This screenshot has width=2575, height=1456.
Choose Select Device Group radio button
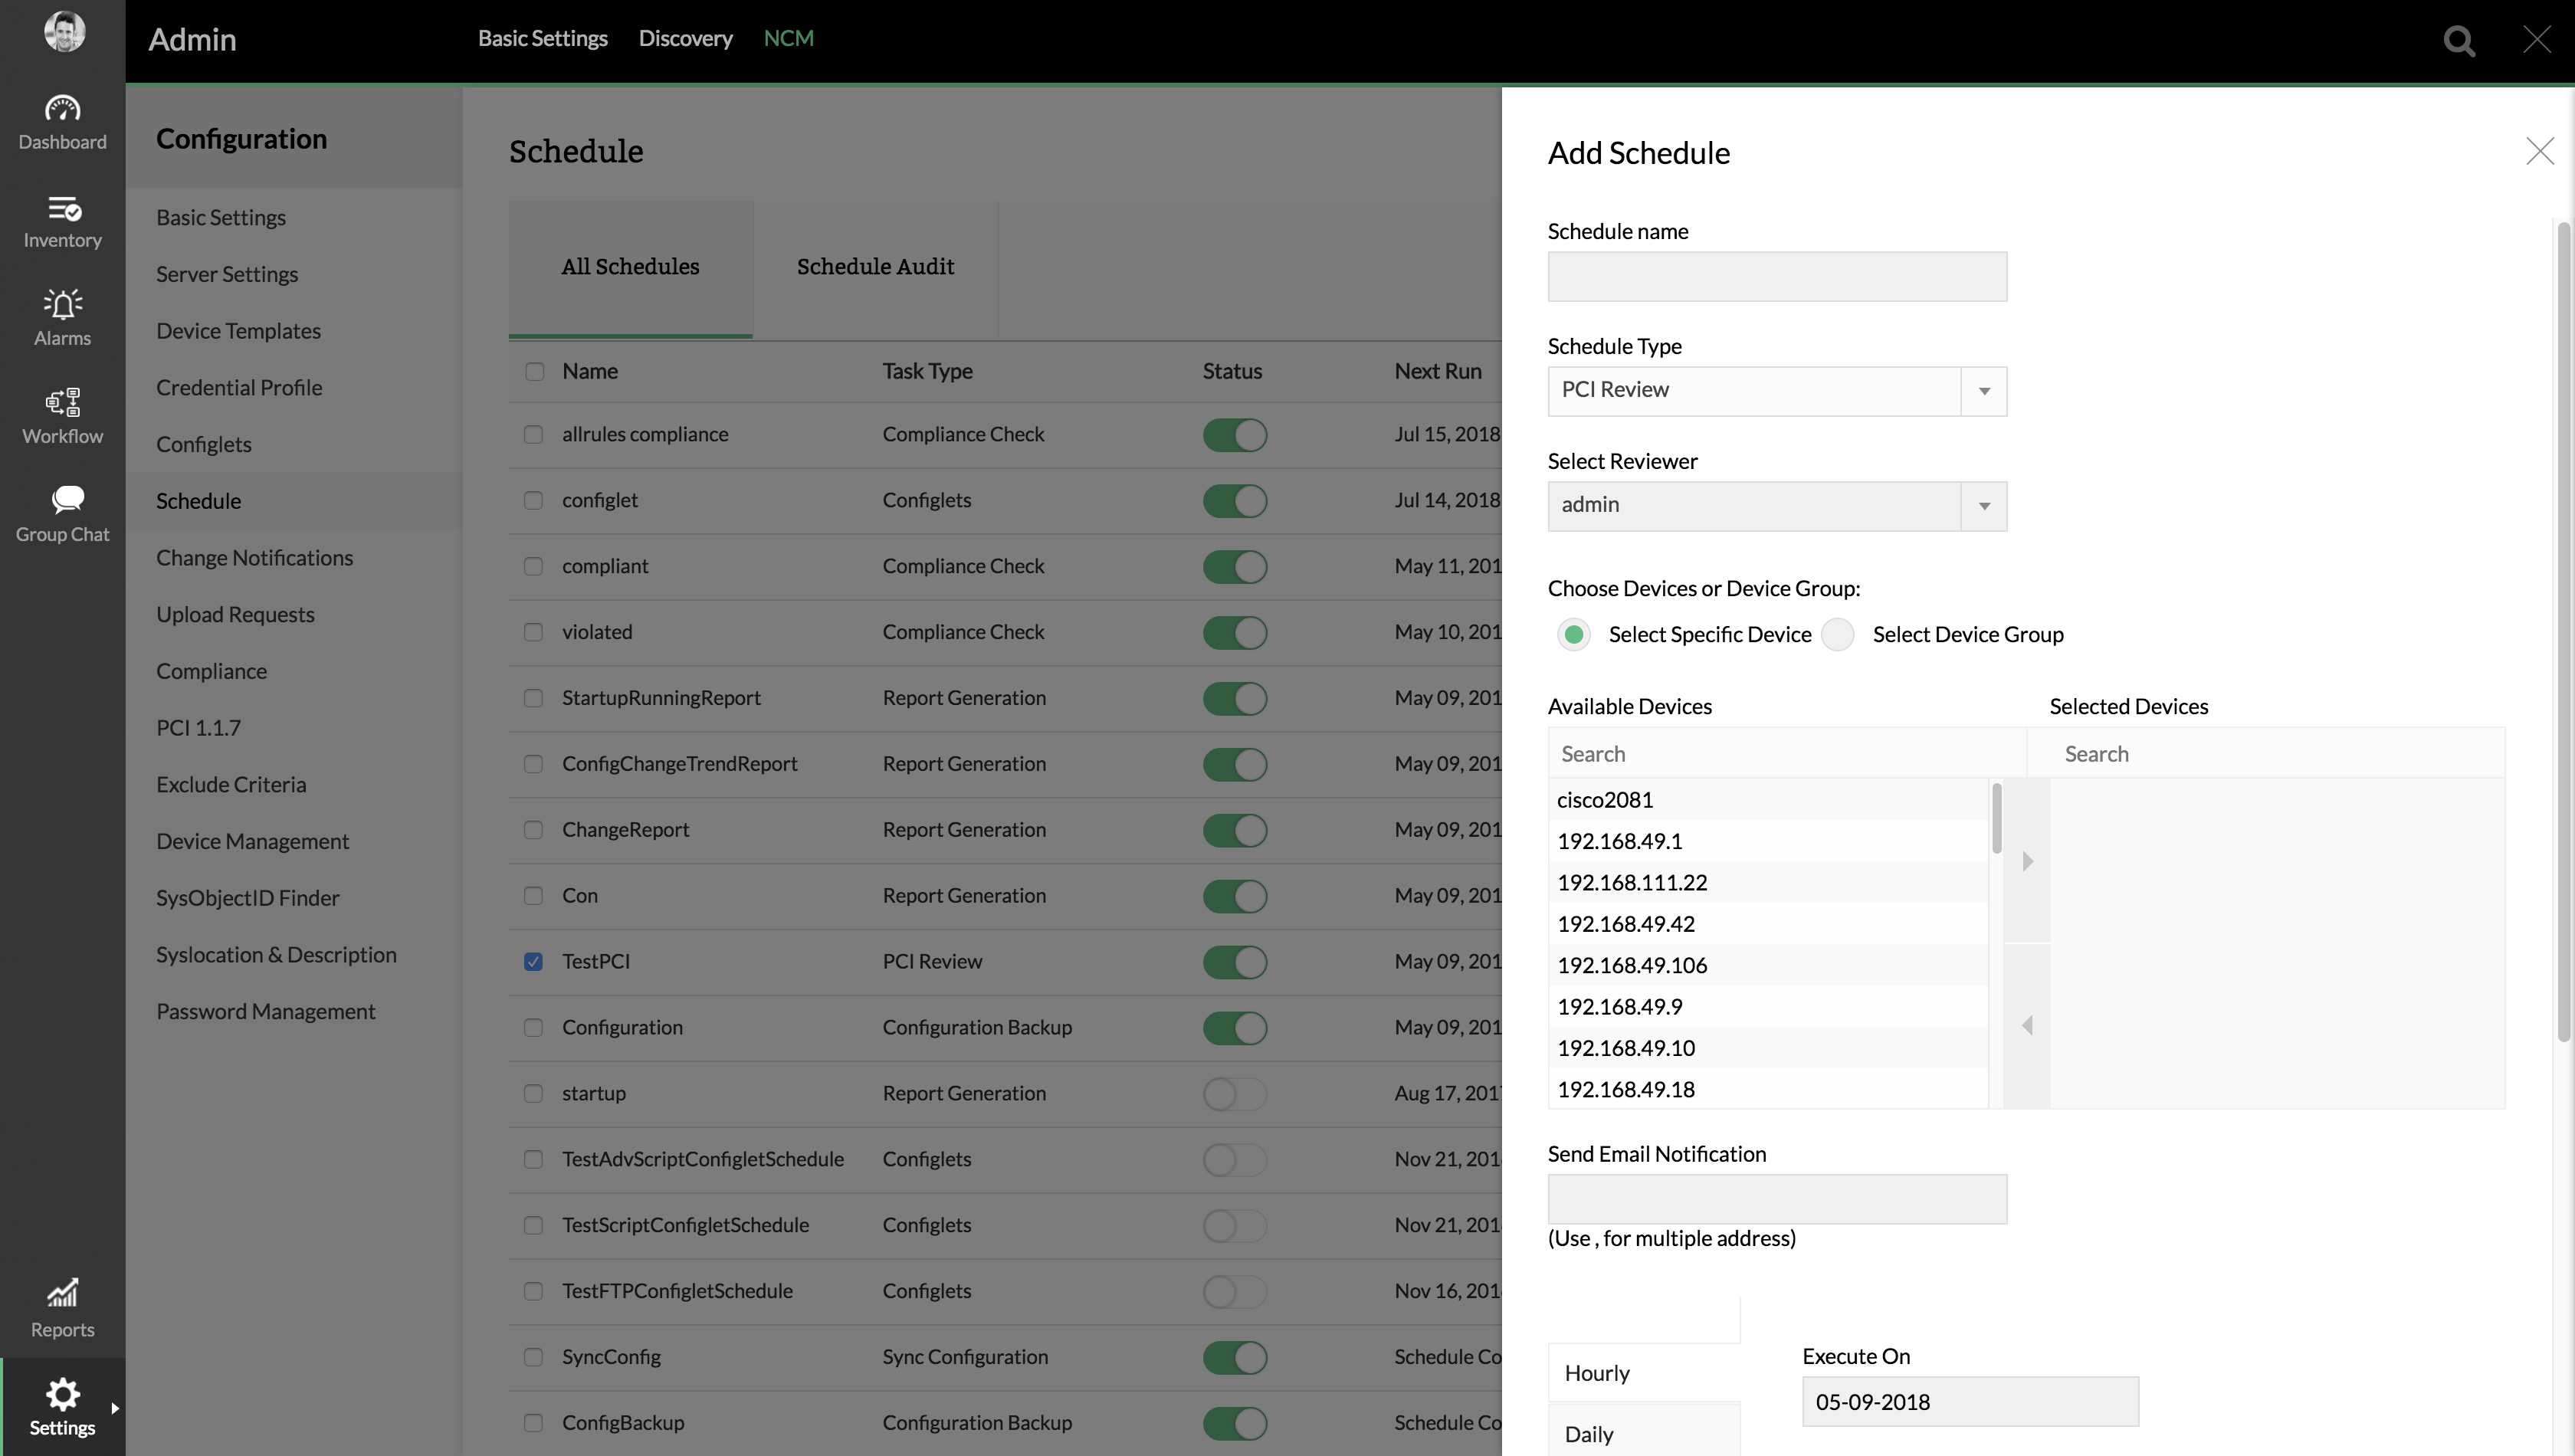pyautogui.click(x=1837, y=635)
